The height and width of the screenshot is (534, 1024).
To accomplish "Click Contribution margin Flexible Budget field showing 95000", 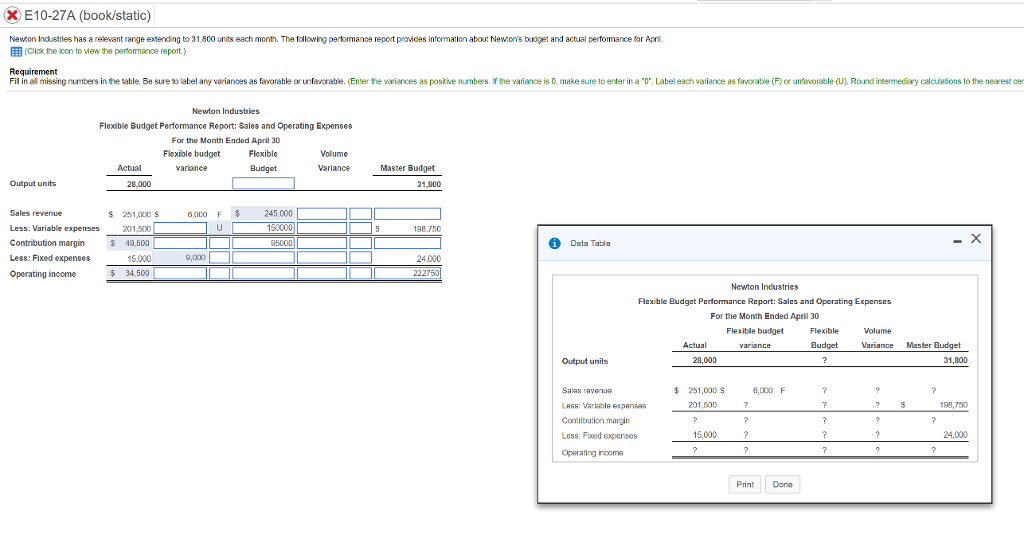I will pyautogui.click(x=263, y=243).
